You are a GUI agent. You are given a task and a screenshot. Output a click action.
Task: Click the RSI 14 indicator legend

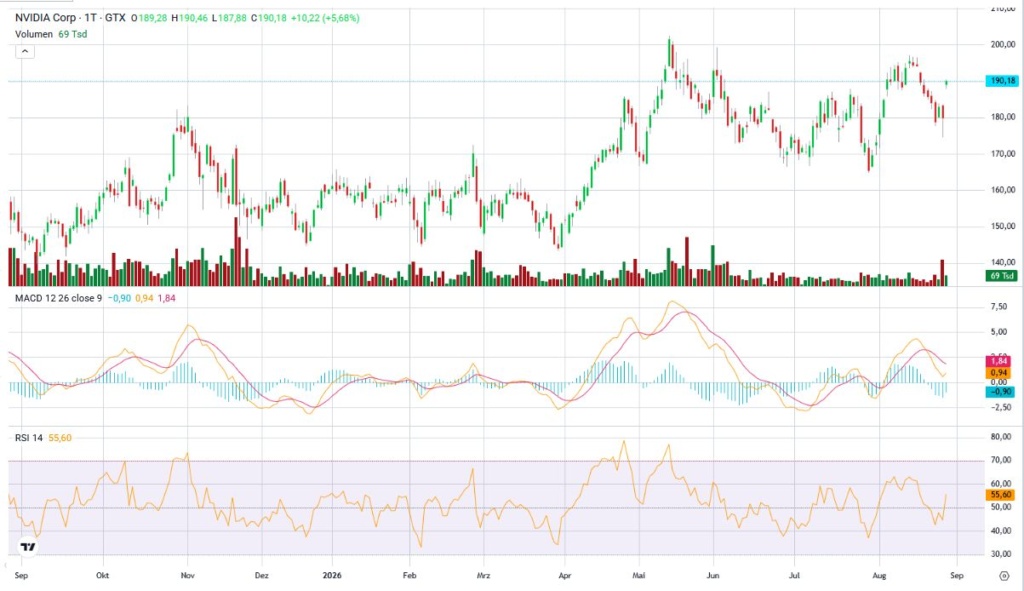(29, 438)
